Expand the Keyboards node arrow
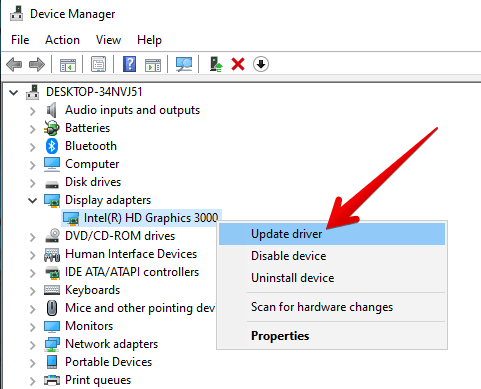 tap(32, 291)
